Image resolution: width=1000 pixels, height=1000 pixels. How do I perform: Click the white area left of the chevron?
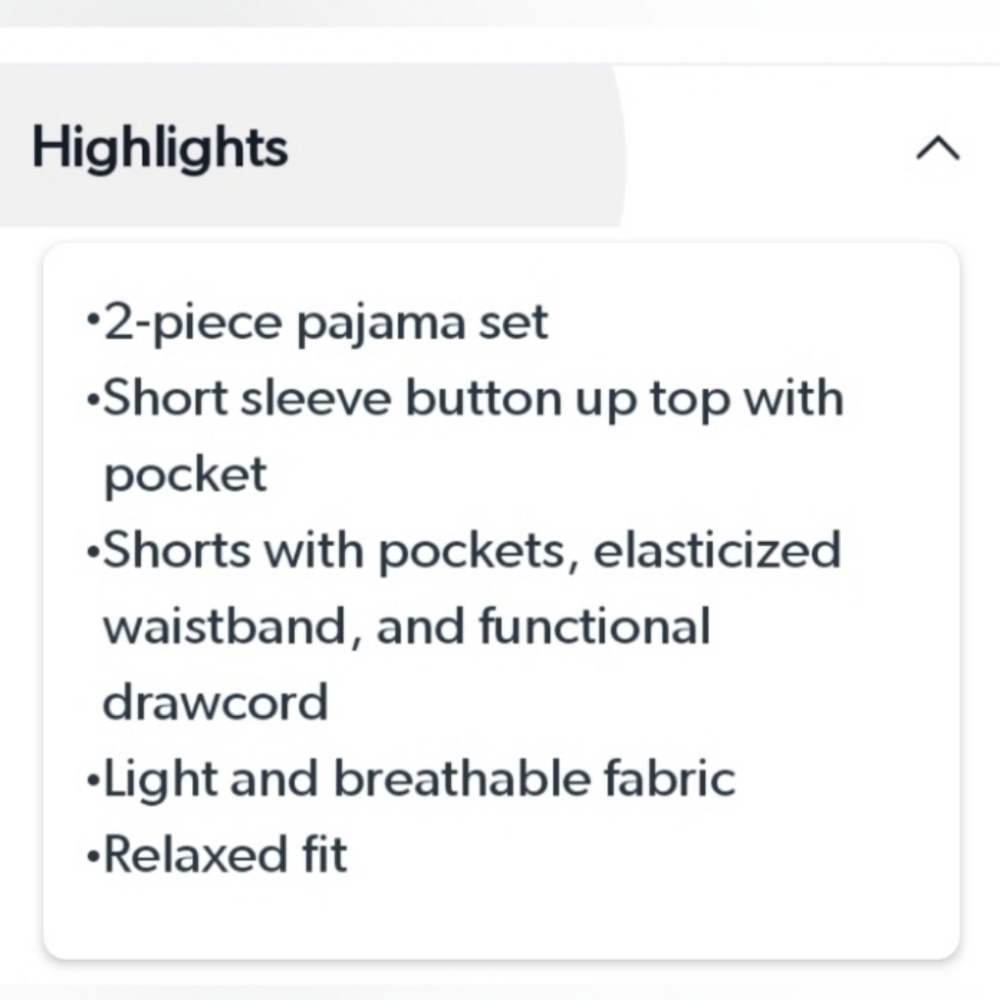click(765, 145)
